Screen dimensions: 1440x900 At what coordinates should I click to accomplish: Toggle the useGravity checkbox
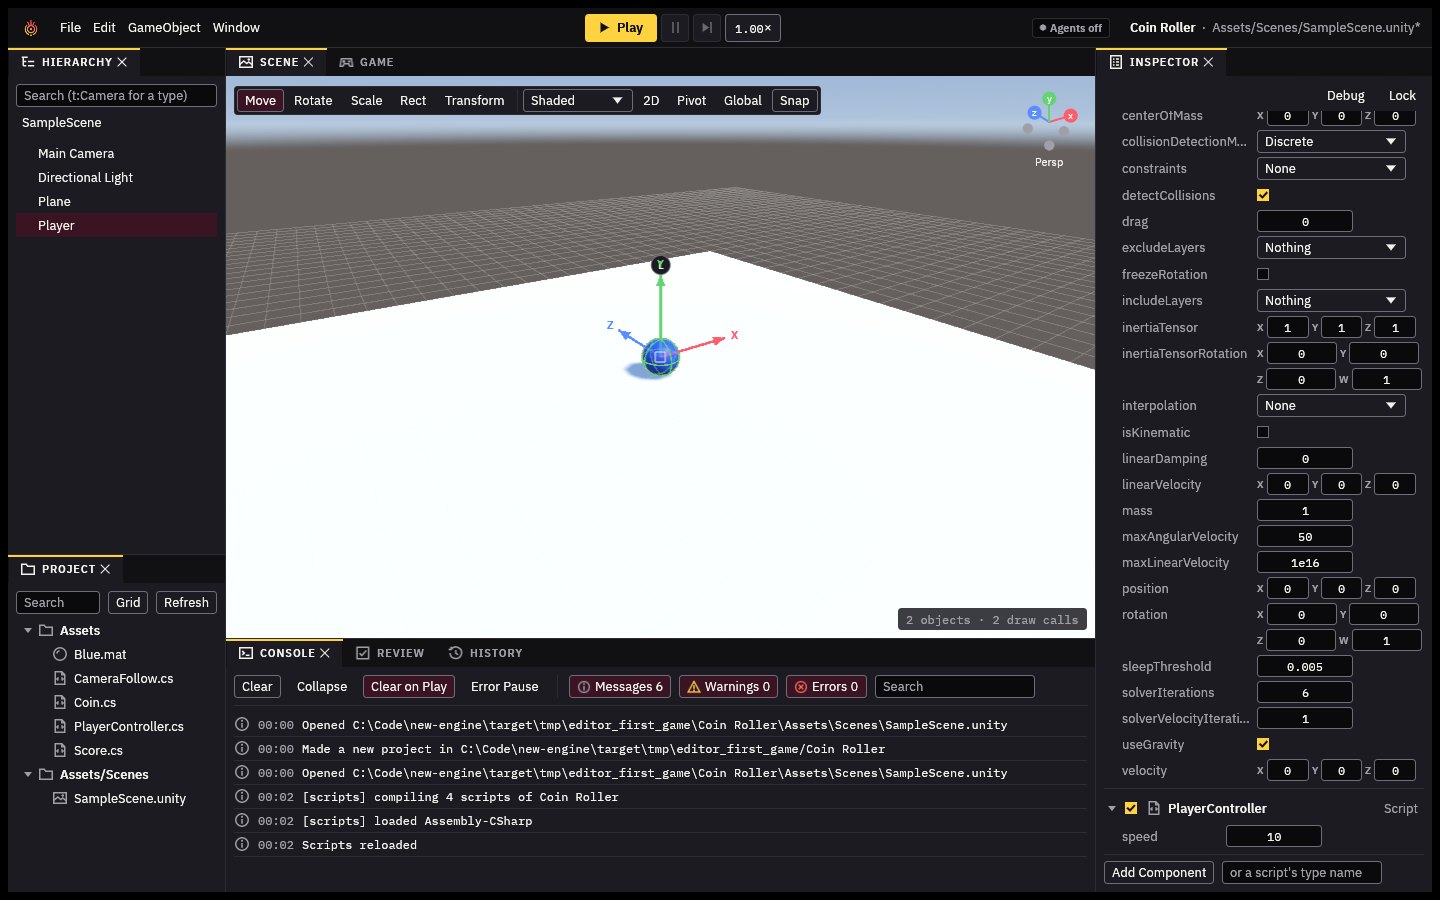[x=1263, y=744]
